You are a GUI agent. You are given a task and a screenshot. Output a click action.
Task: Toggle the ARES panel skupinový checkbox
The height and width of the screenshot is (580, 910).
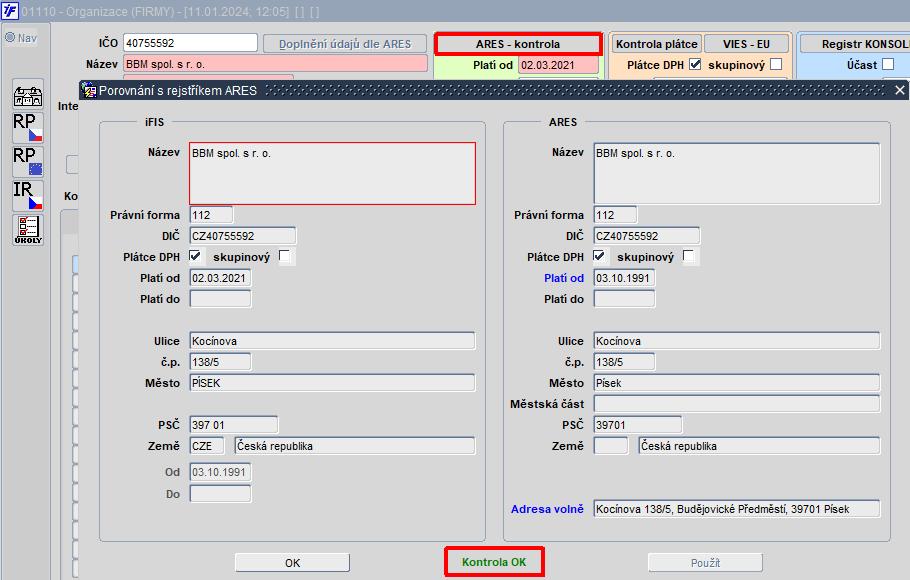pos(688,256)
